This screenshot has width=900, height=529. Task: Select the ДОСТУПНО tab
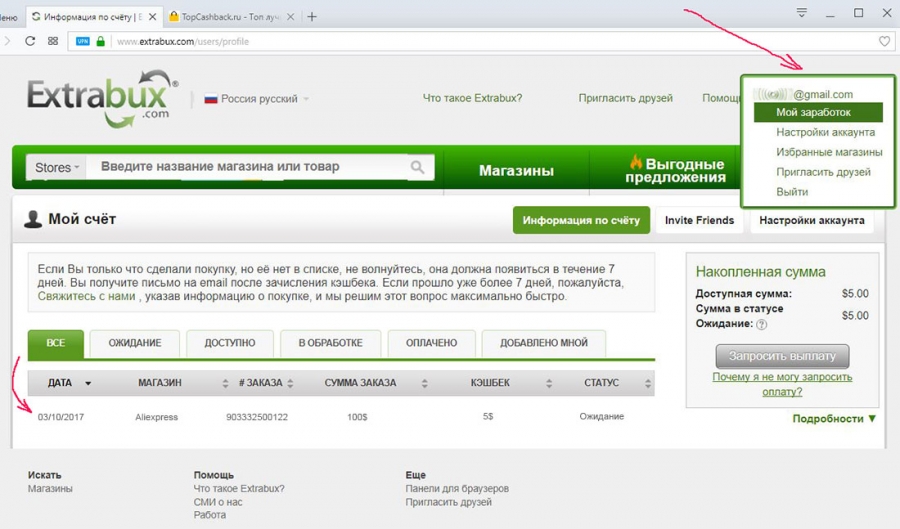(230, 343)
